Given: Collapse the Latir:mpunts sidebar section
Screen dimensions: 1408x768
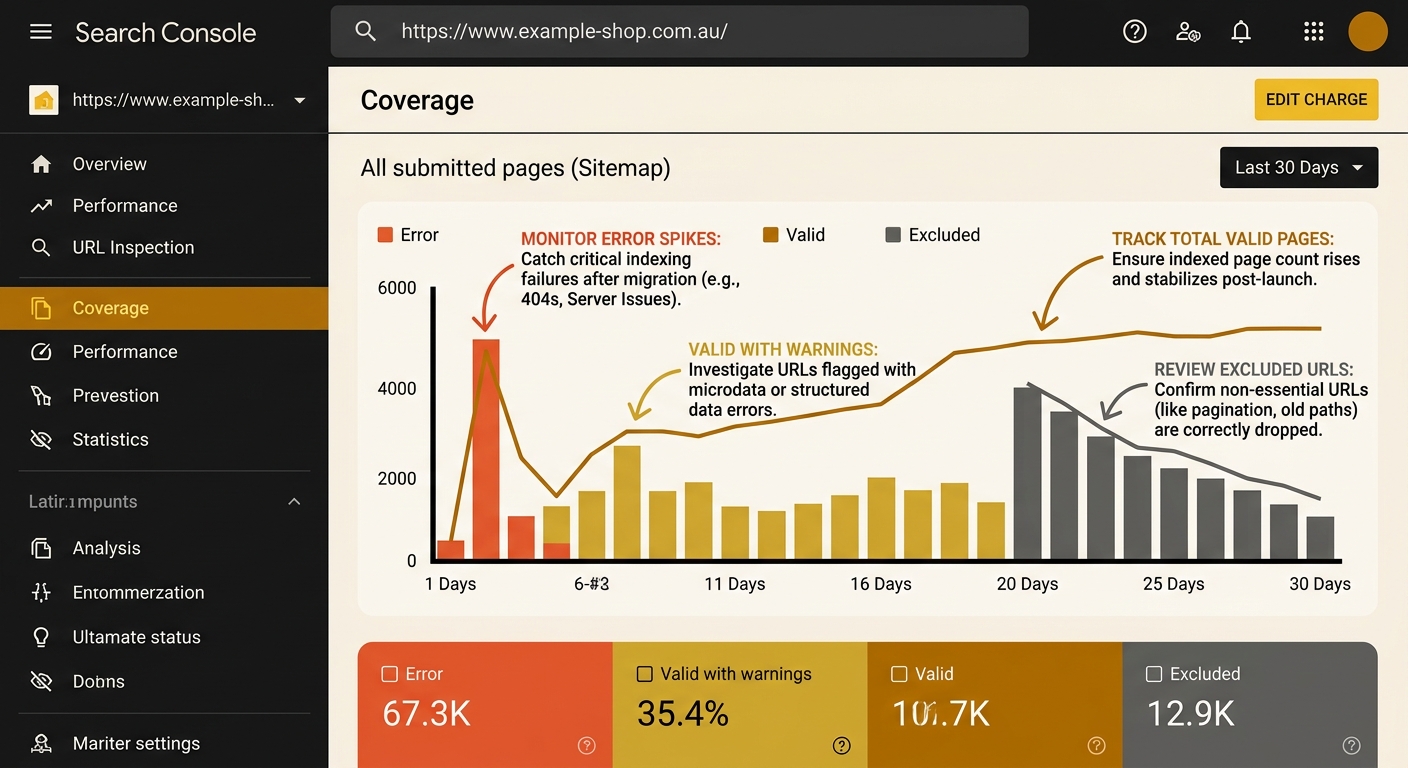Looking at the screenshot, I should tap(294, 501).
